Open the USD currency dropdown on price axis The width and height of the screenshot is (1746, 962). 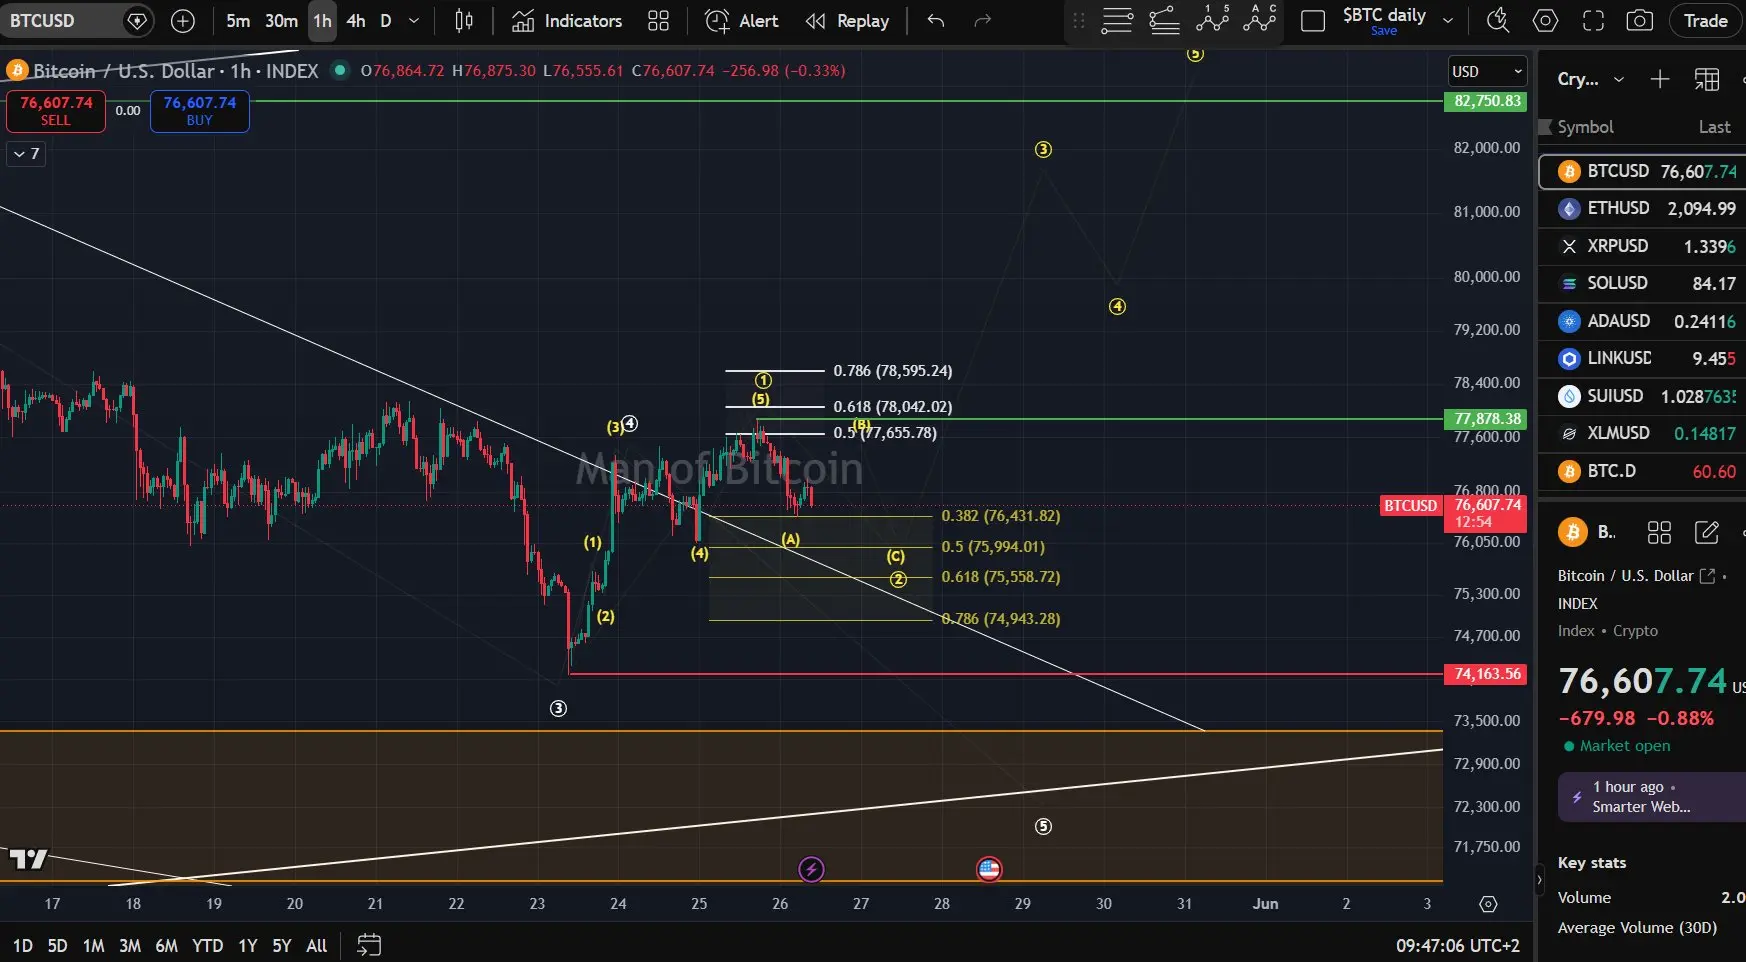(1488, 71)
